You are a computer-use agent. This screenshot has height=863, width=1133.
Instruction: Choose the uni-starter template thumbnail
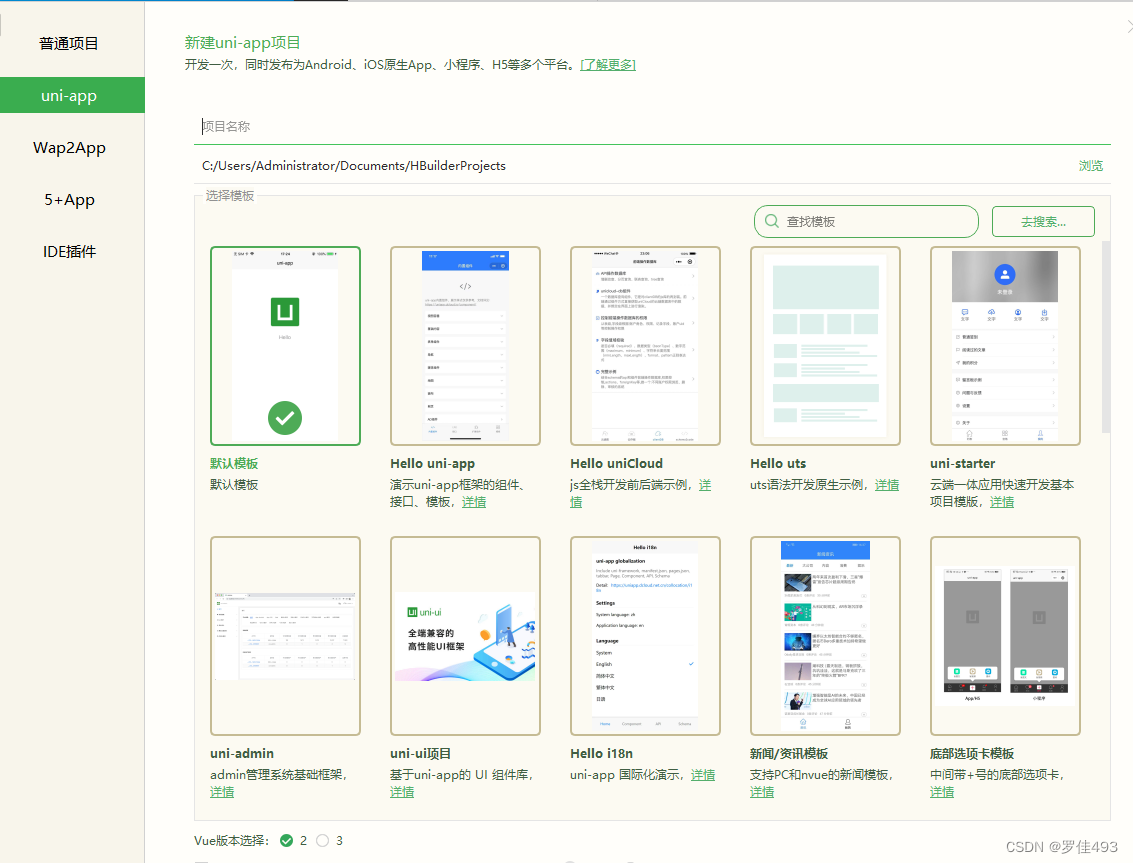(1005, 345)
